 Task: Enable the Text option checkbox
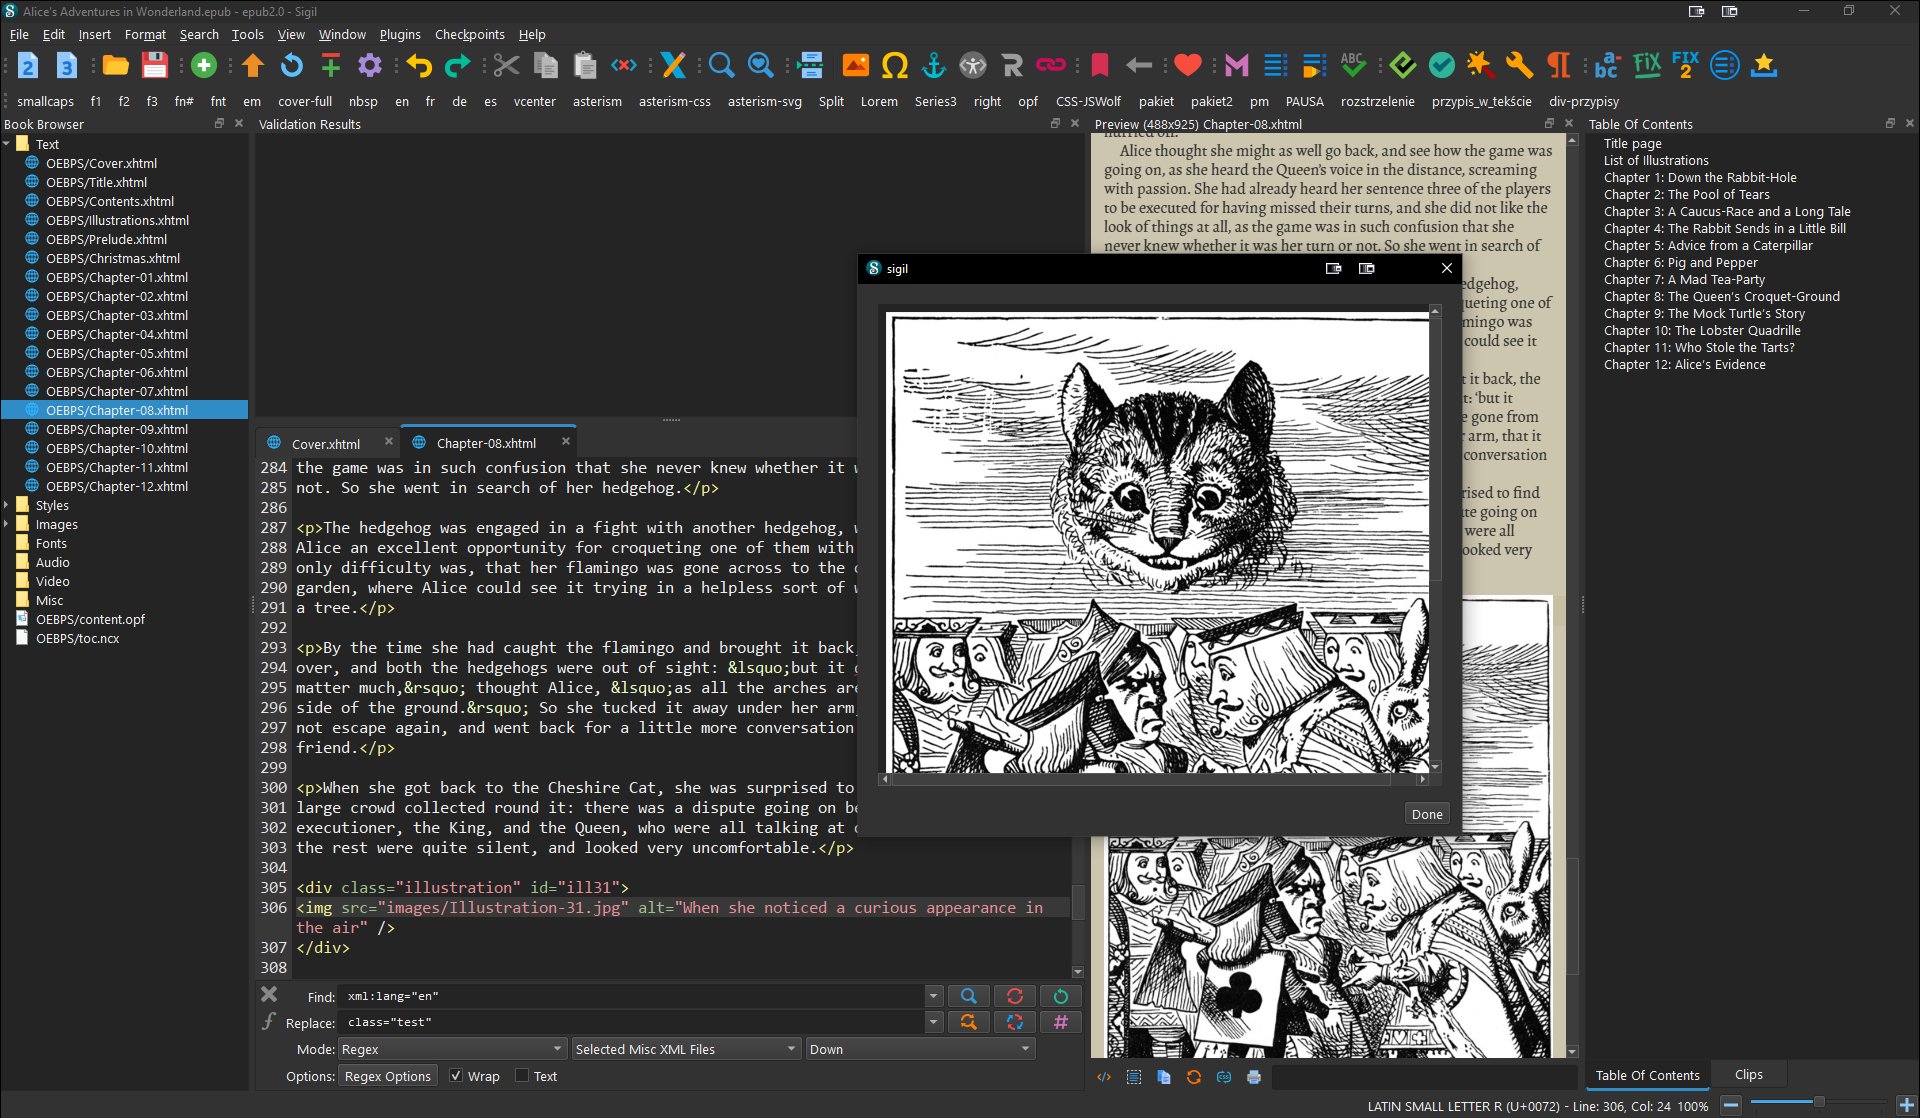tap(522, 1076)
